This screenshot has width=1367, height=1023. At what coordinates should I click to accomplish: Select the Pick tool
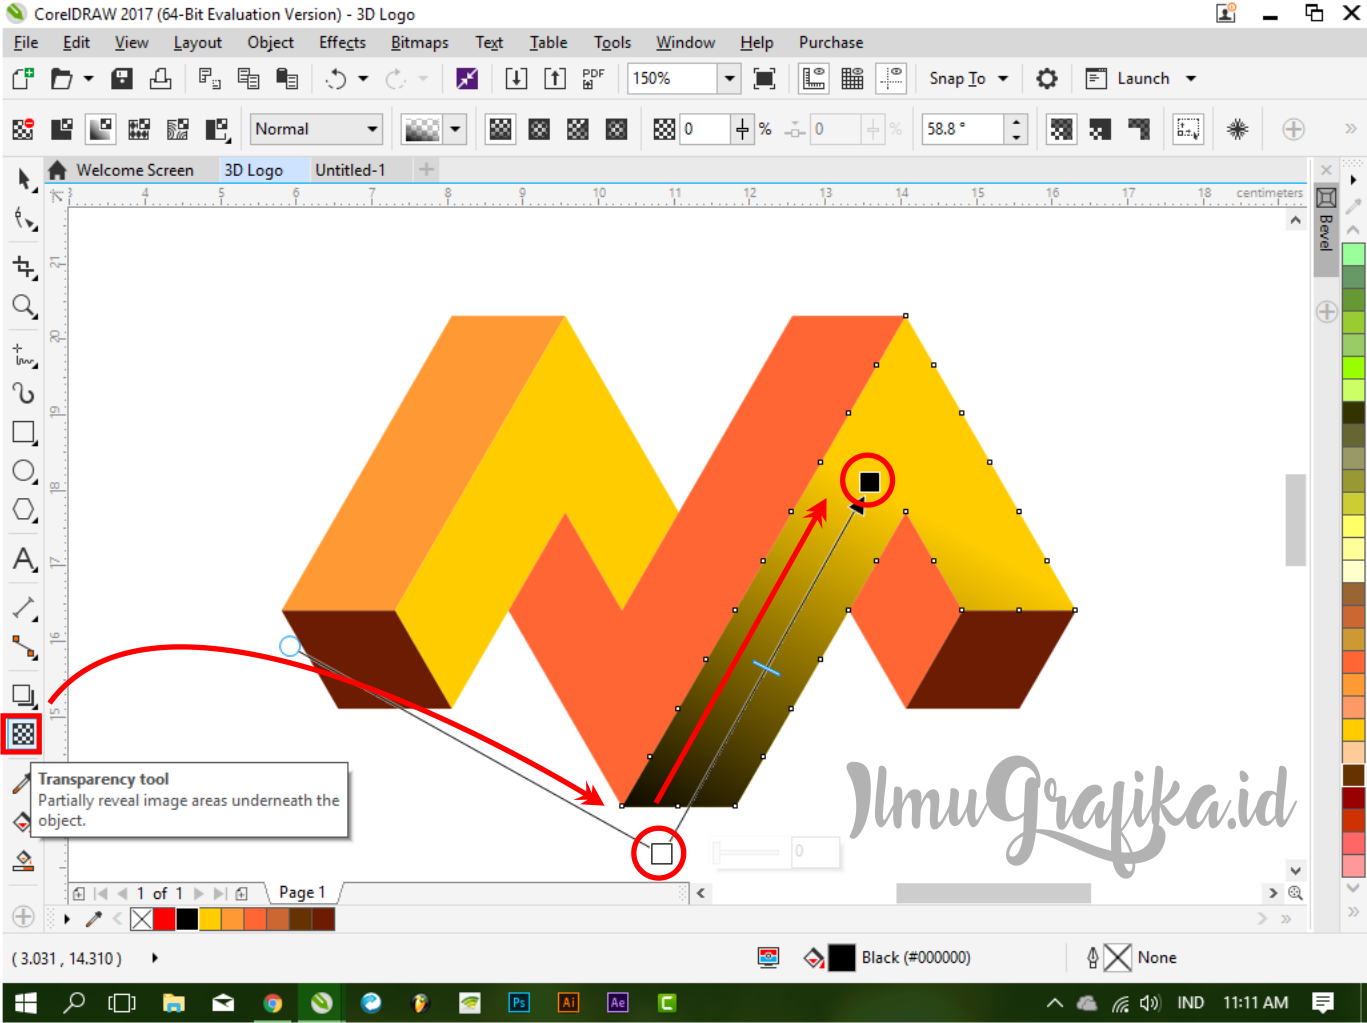tap(22, 180)
